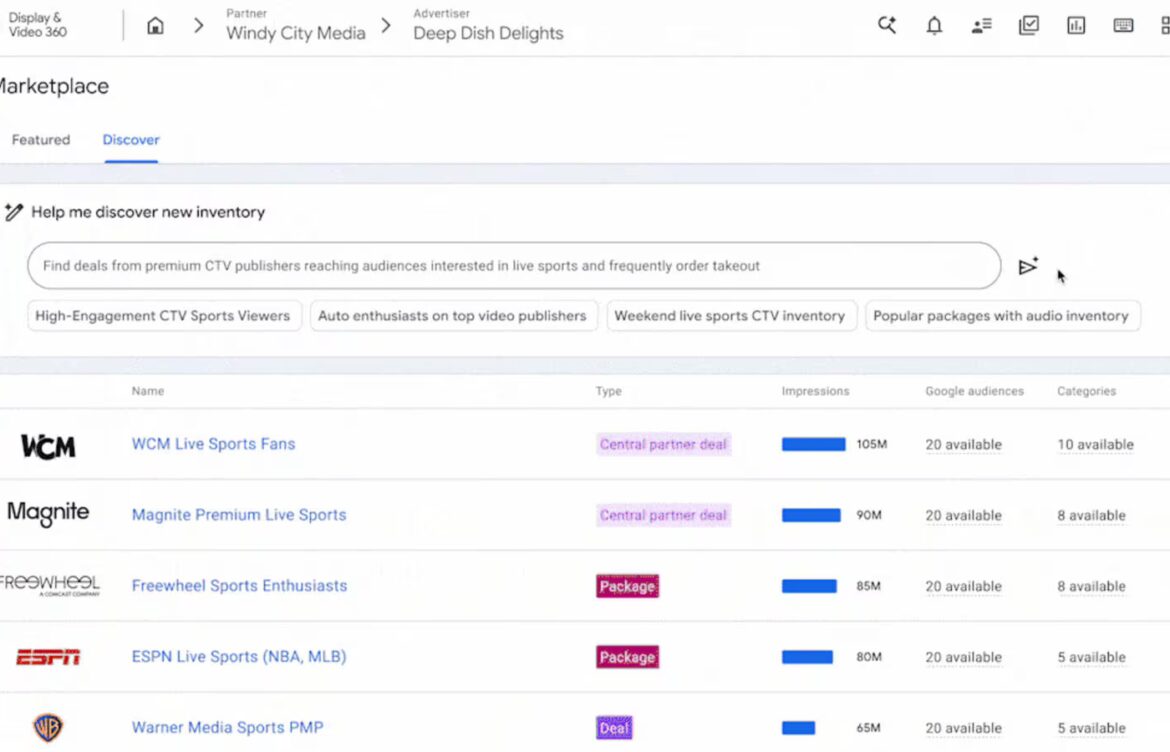Click the Warner Bros logo

48,727
